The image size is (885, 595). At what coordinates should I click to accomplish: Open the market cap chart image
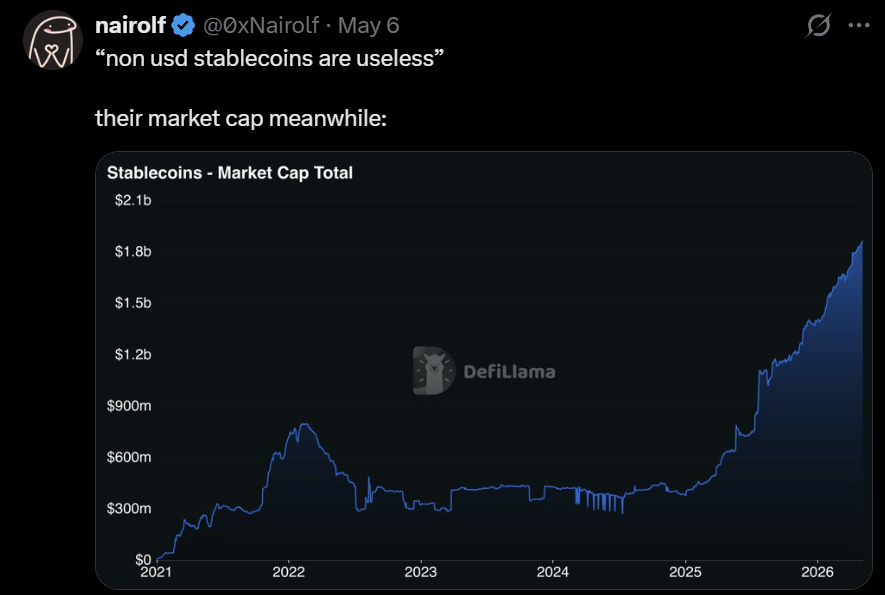pos(484,370)
